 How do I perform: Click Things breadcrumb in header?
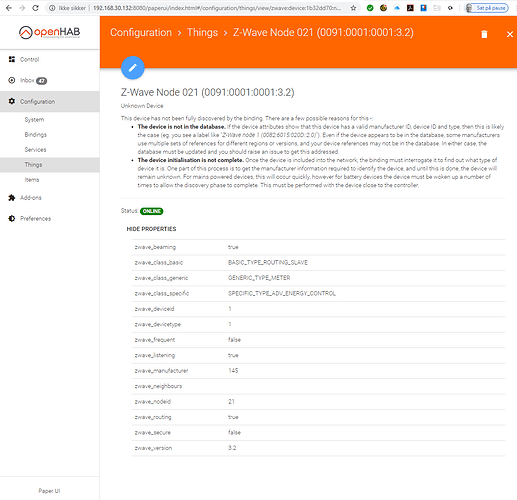point(202,32)
